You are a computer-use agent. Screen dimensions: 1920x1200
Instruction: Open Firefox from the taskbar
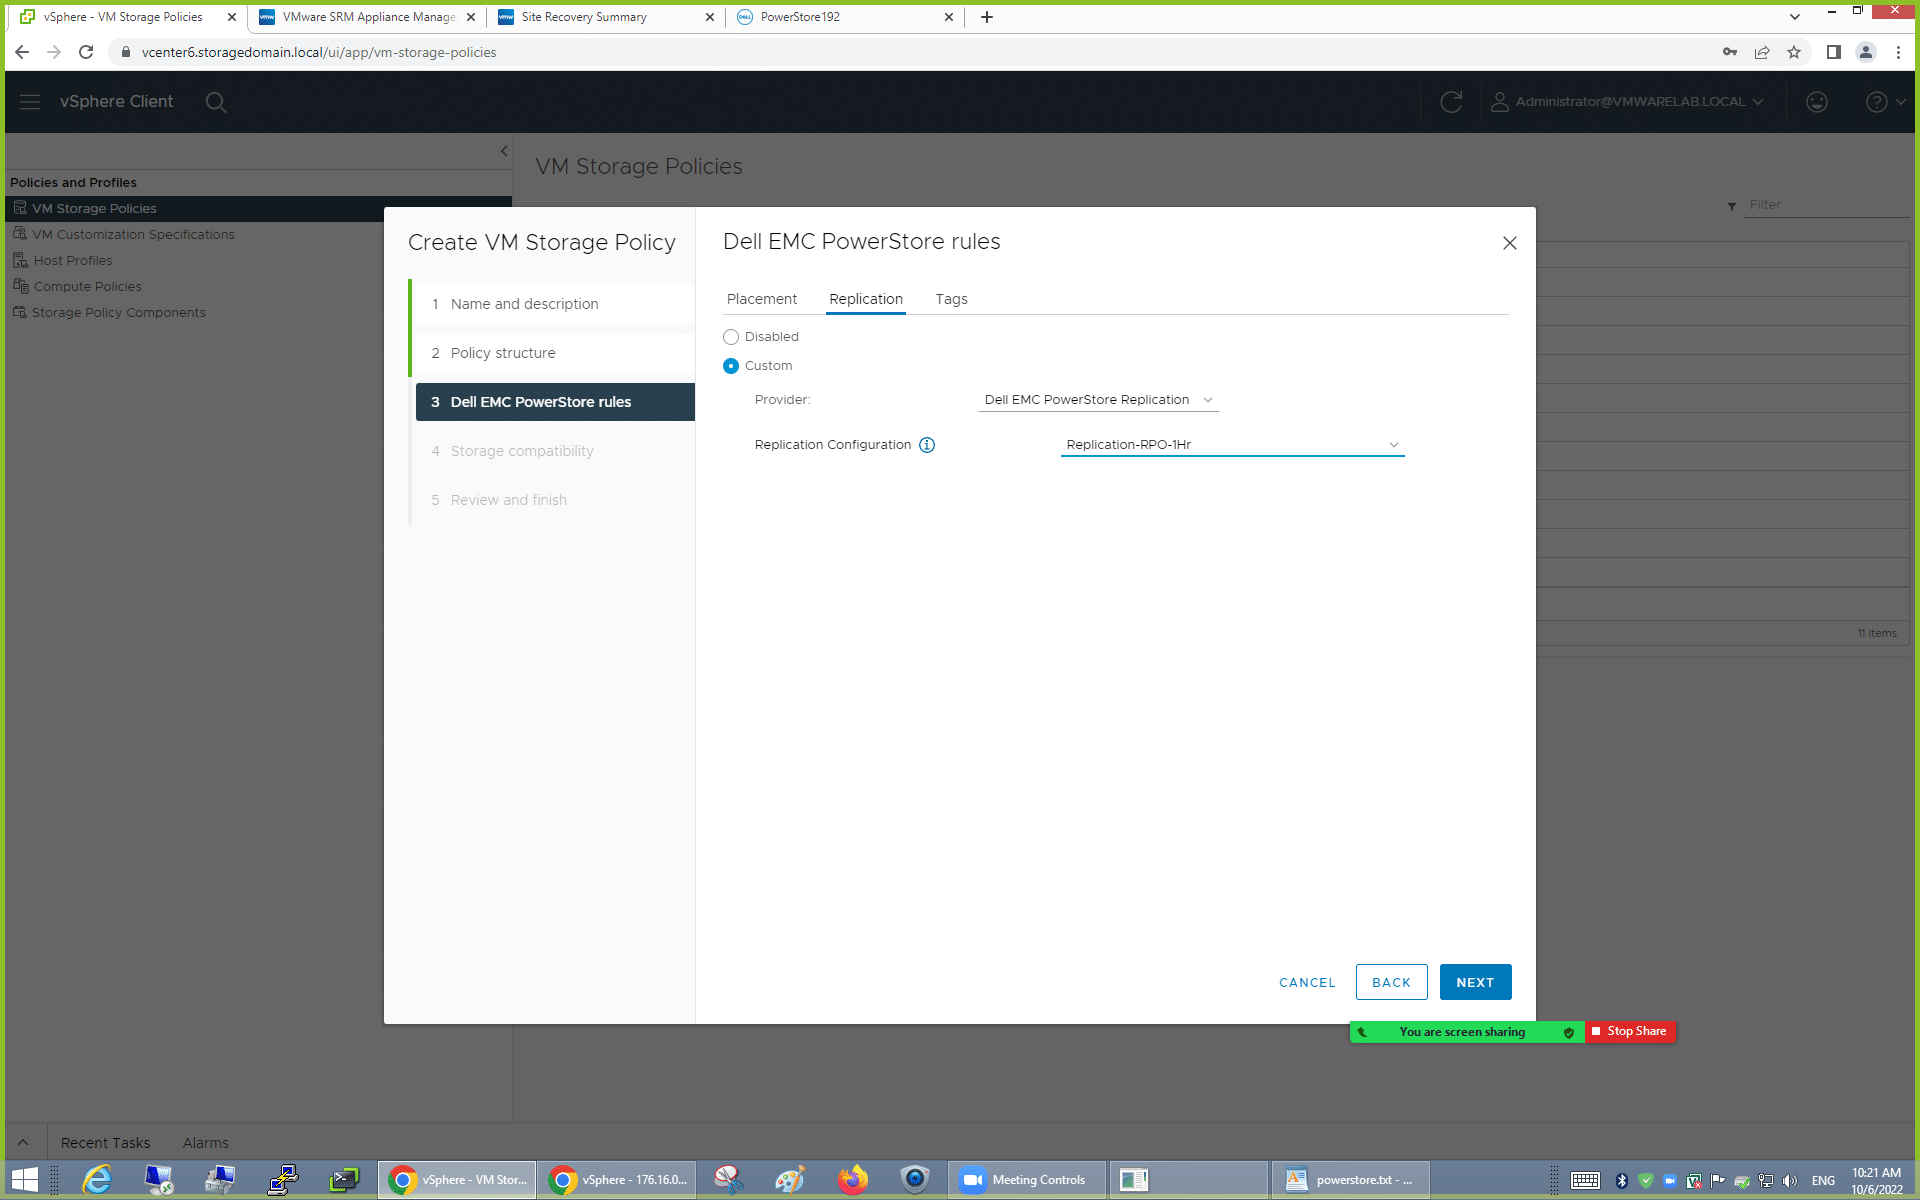(x=853, y=1180)
